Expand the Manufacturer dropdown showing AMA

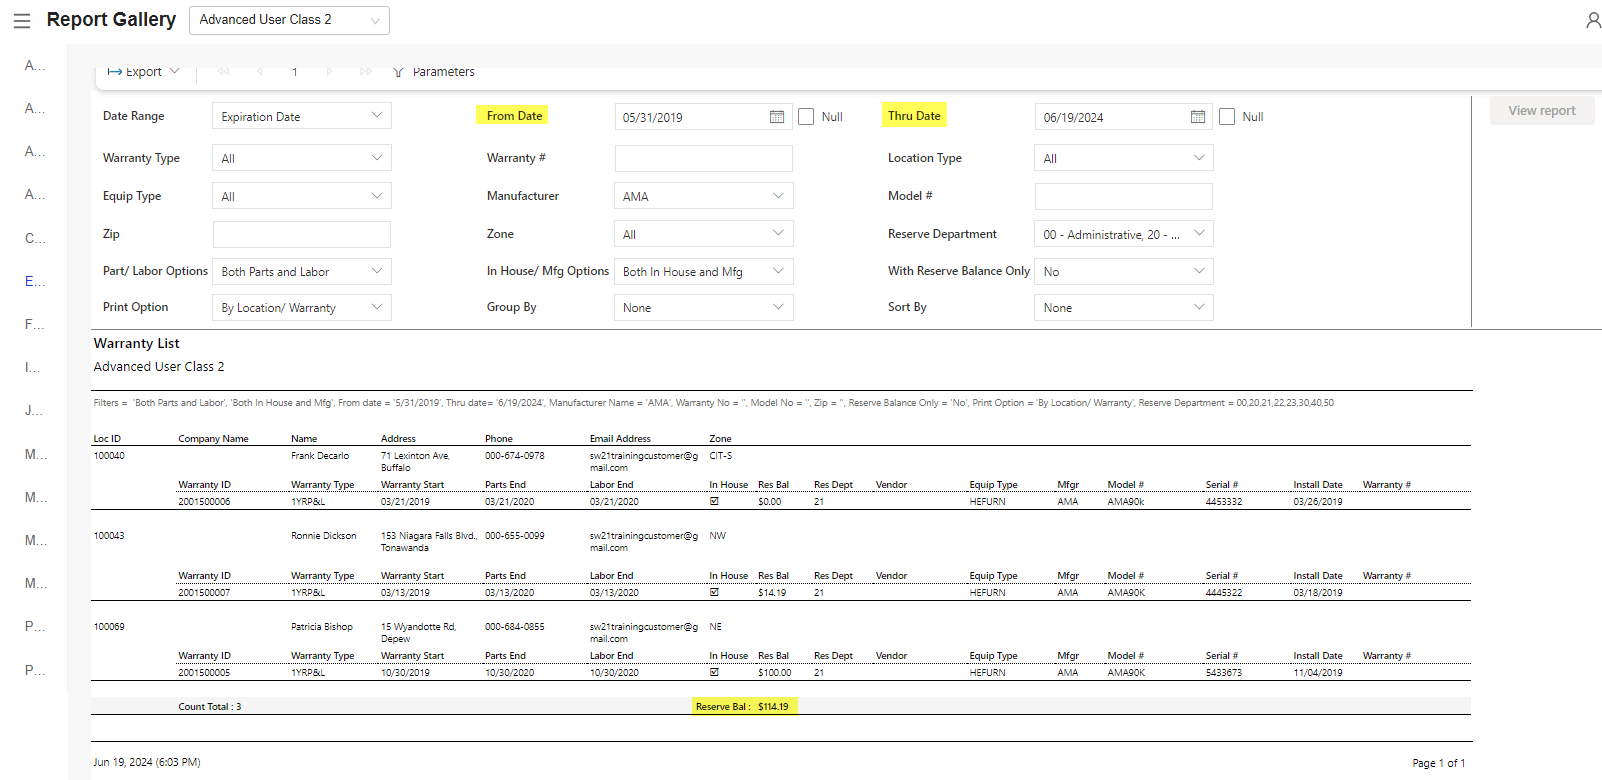704,196
